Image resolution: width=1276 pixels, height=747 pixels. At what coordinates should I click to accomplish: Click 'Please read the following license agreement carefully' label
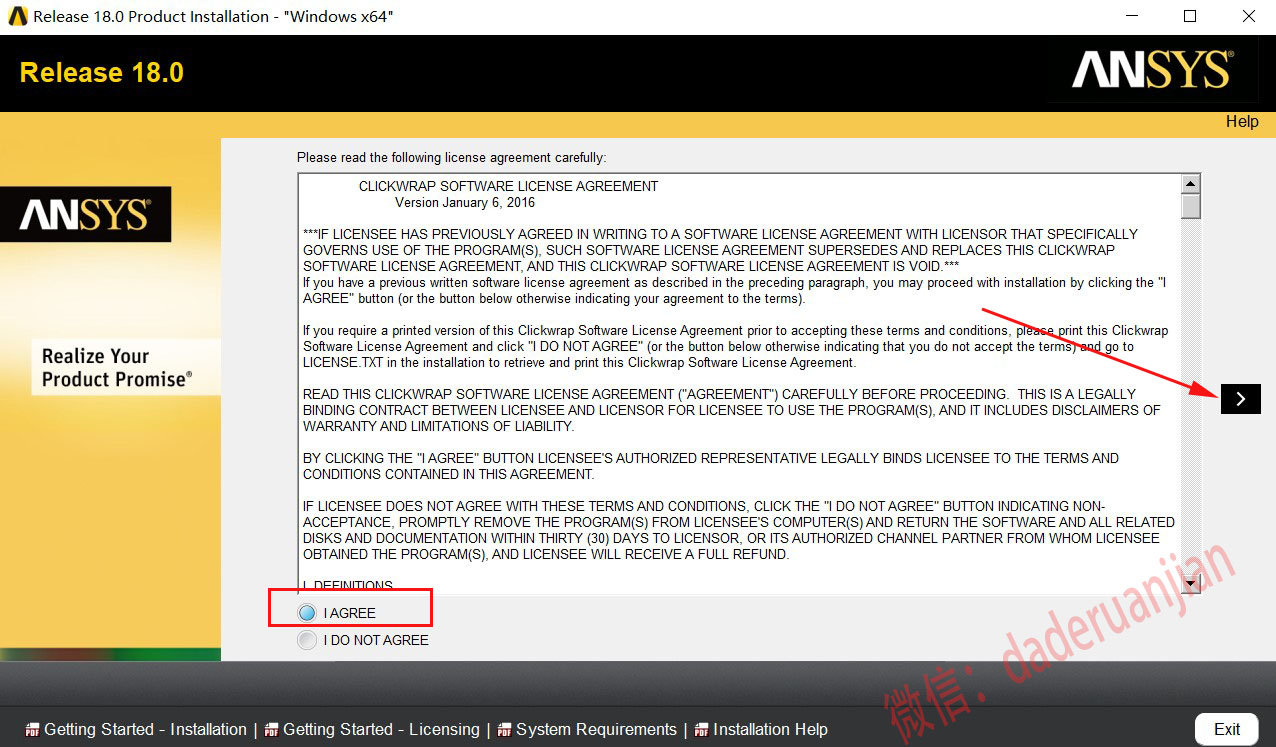tap(451, 157)
